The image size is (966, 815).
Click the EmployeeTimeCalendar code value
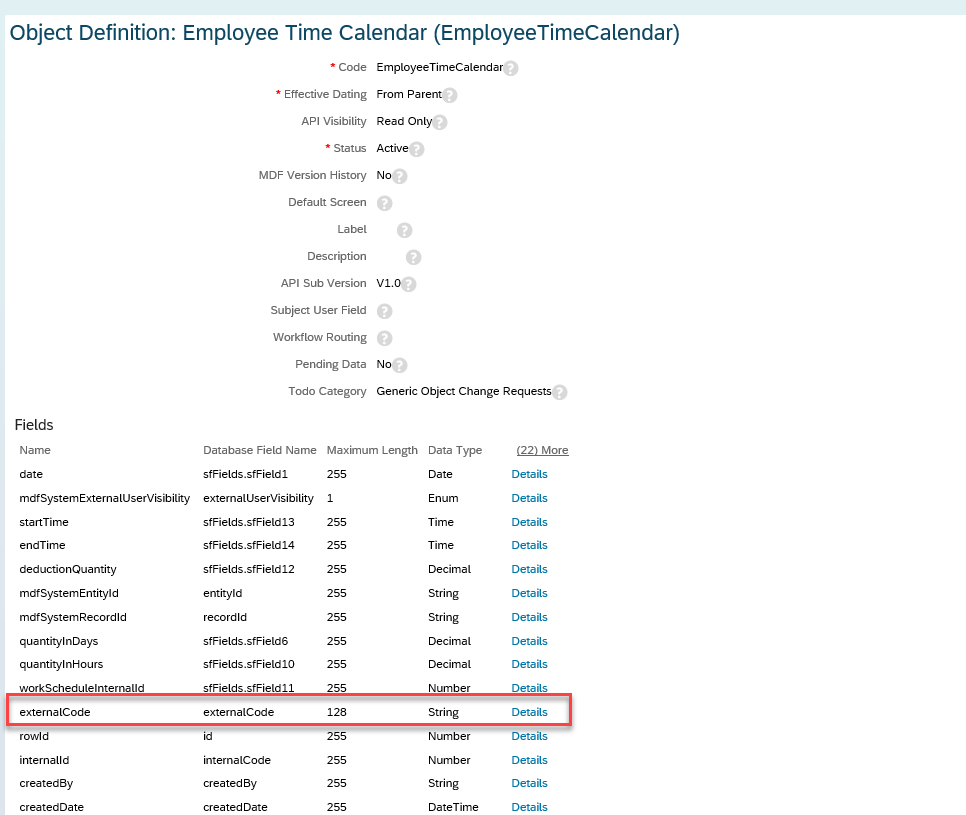(x=440, y=67)
